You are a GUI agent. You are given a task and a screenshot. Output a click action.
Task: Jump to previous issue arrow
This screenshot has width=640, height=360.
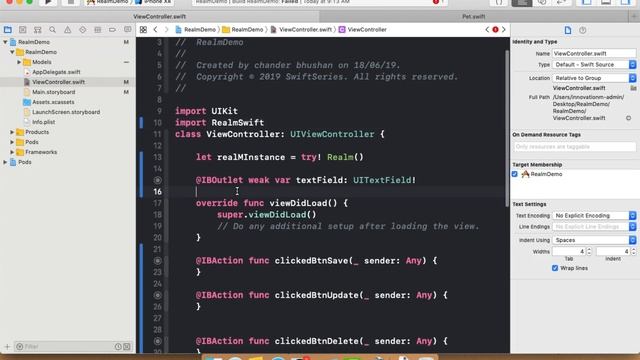487,29
